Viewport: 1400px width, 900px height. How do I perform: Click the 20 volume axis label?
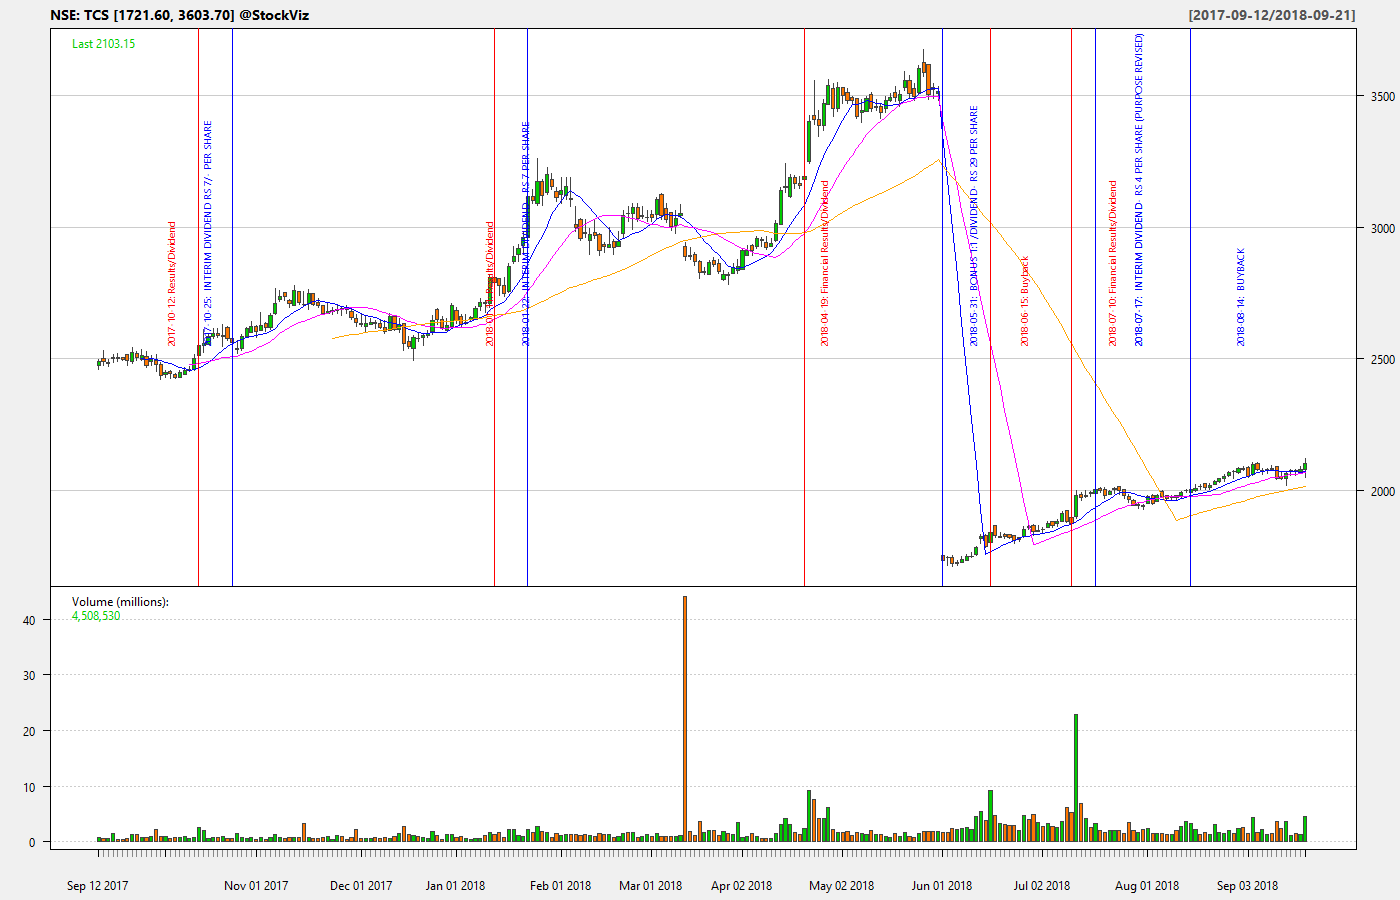29,732
